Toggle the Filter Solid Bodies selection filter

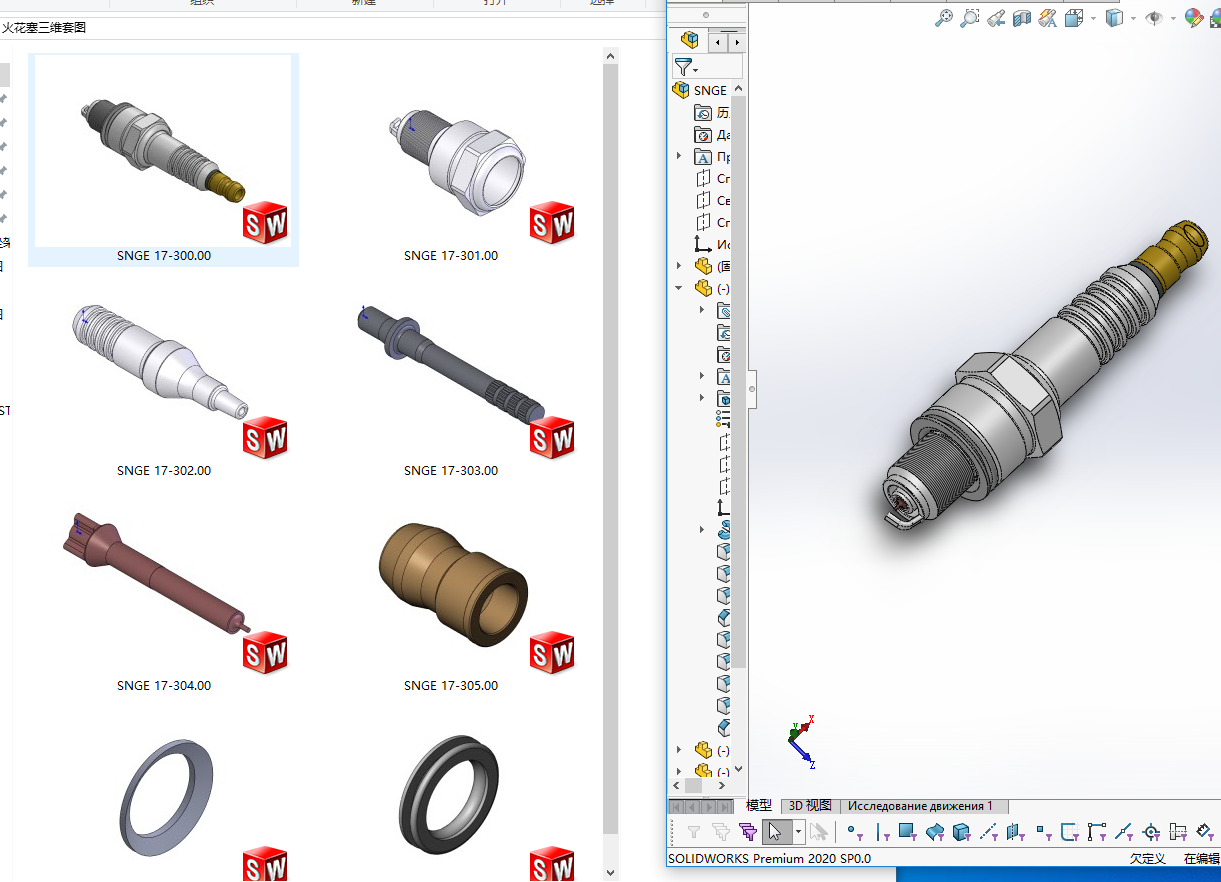pyautogui.click(x=961, y=832)
